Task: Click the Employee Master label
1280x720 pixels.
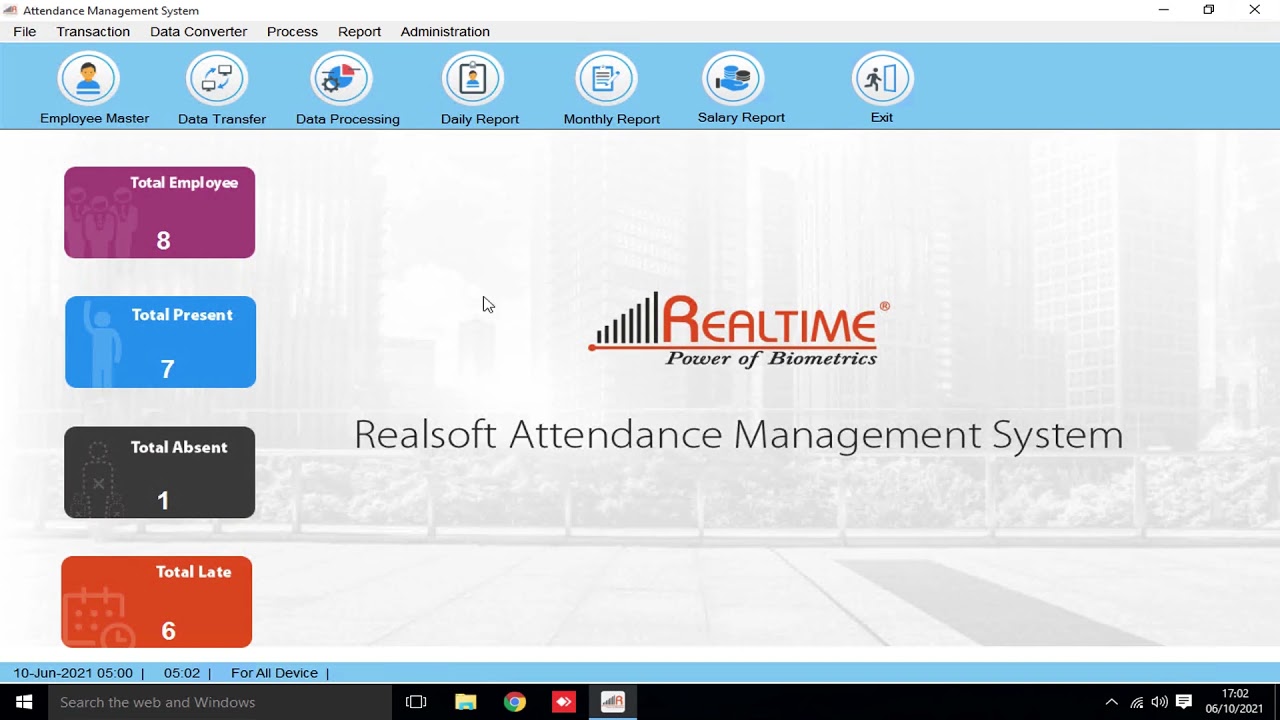Action: 94,118
